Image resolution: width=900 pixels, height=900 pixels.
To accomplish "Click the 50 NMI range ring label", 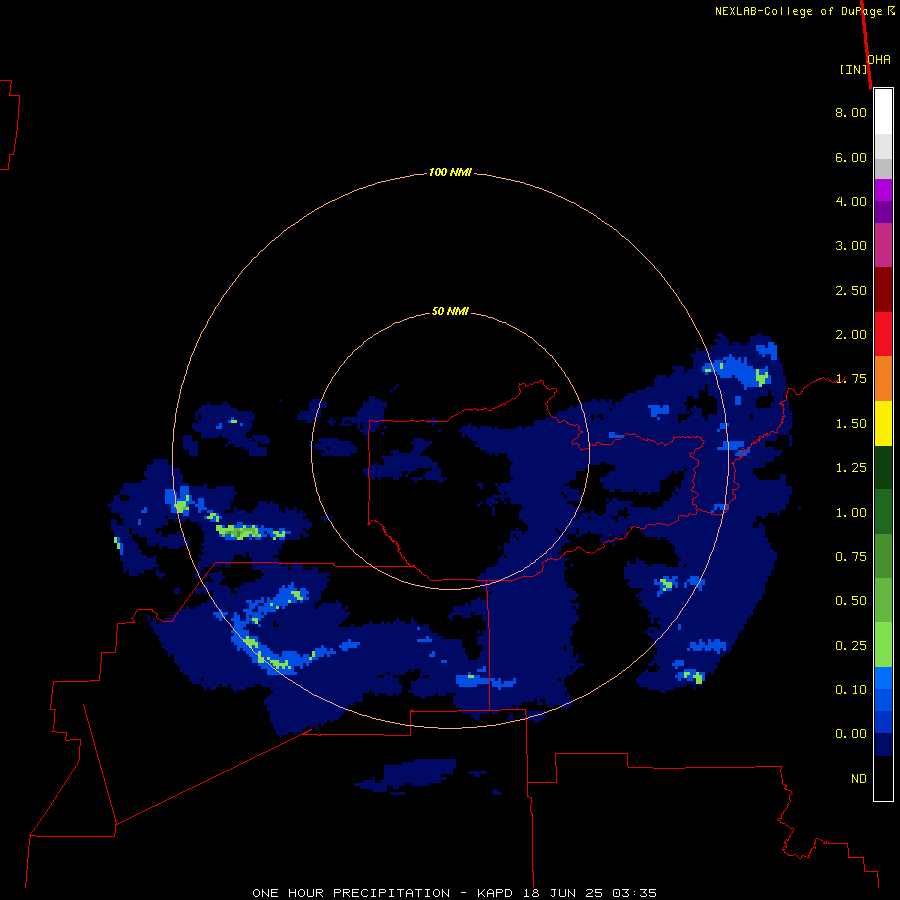I will (450, 311).
